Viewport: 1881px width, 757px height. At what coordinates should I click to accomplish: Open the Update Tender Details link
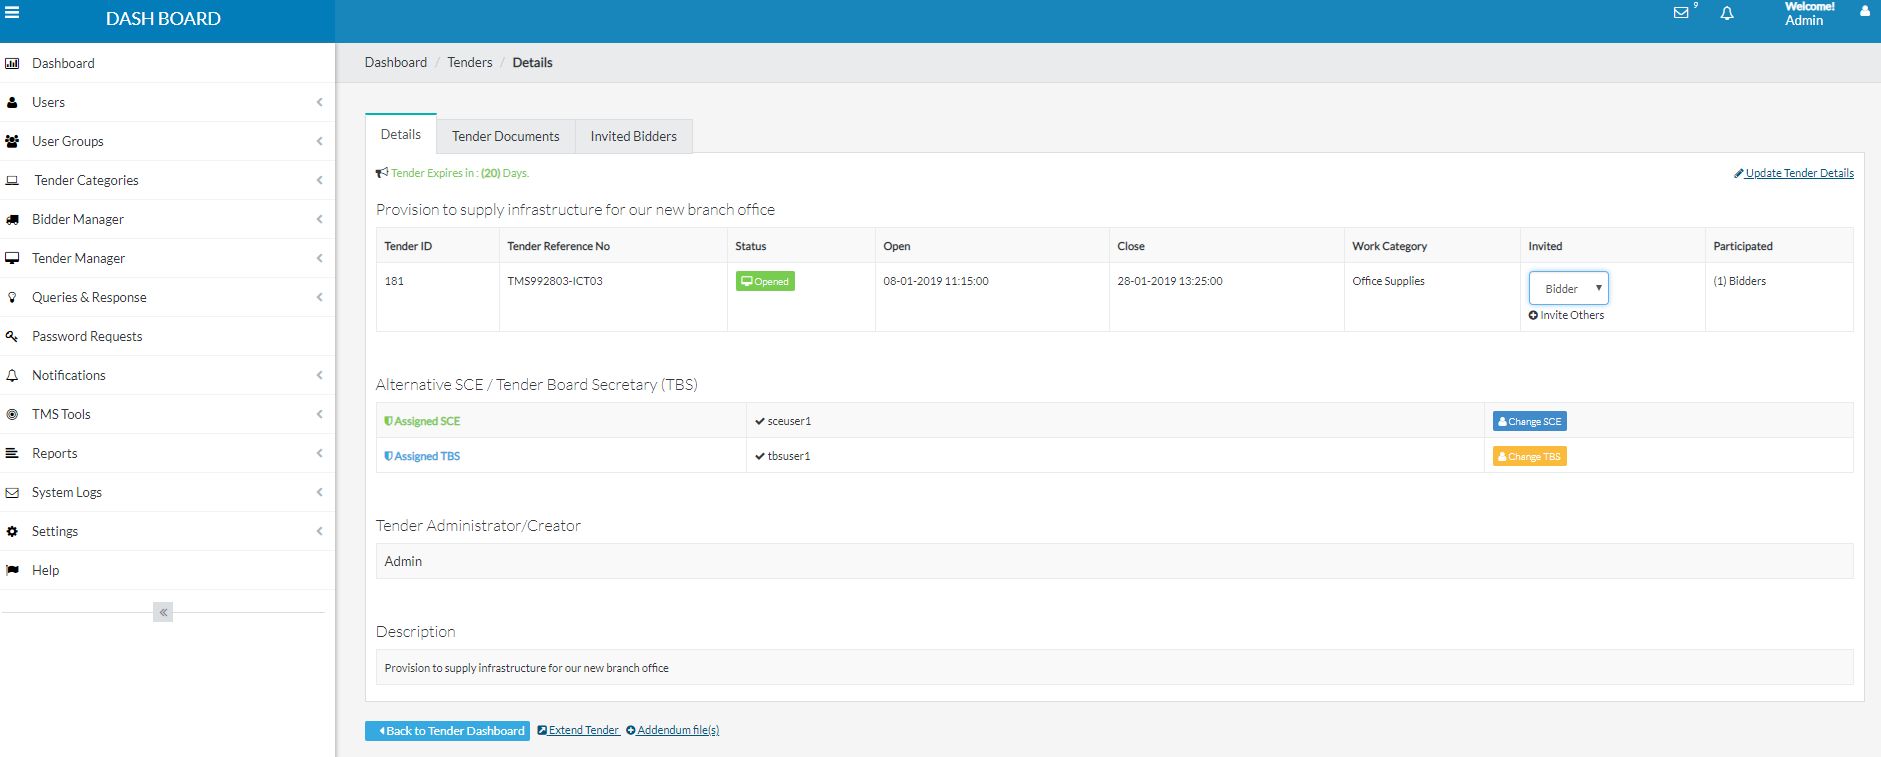click(1798, 173)
